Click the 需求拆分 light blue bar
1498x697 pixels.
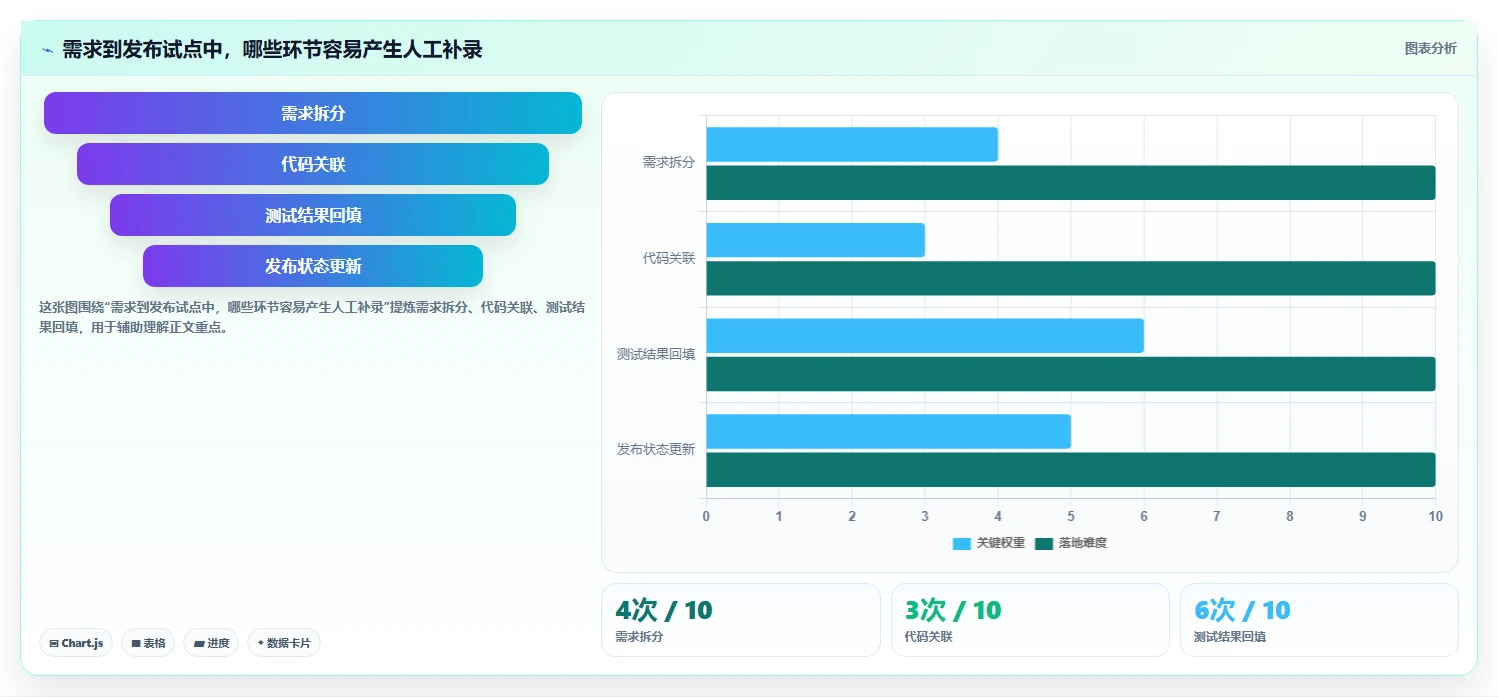(852, 144)
